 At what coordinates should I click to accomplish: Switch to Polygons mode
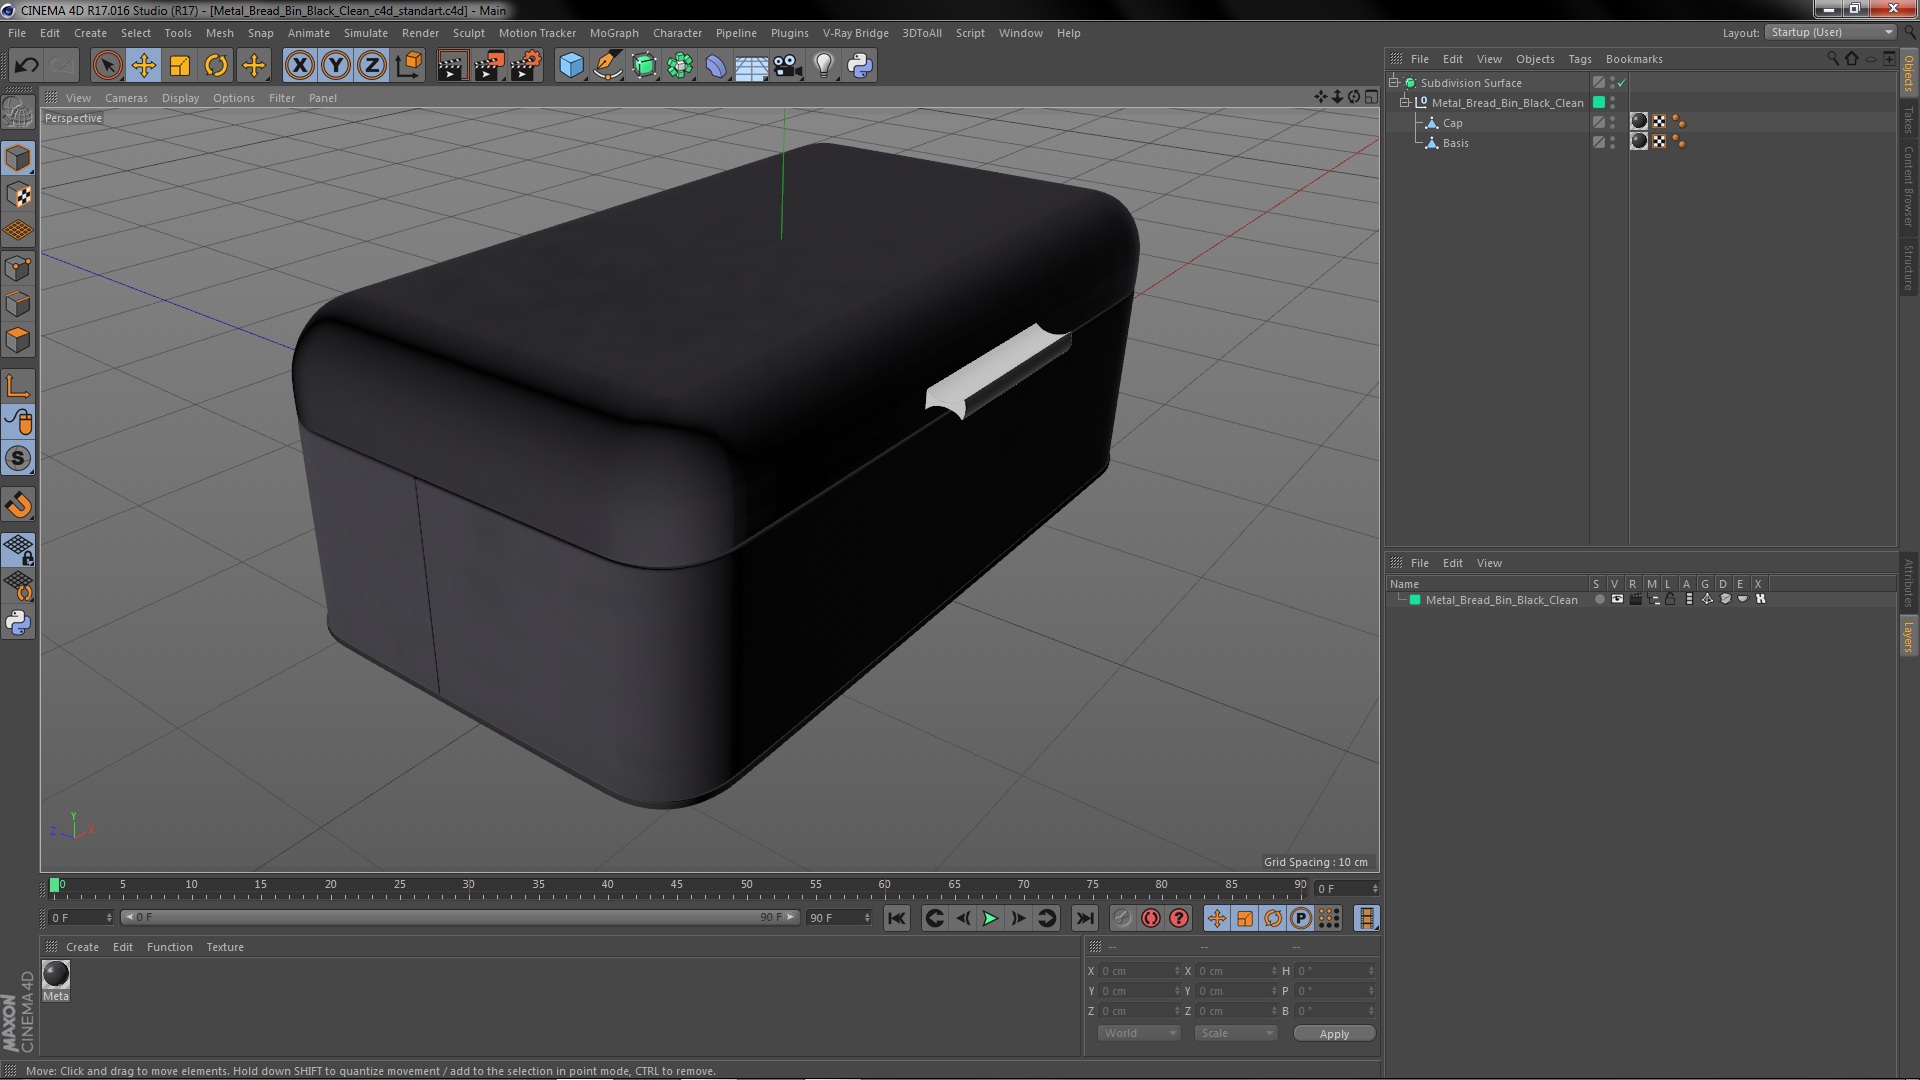[x=18, y=340]
